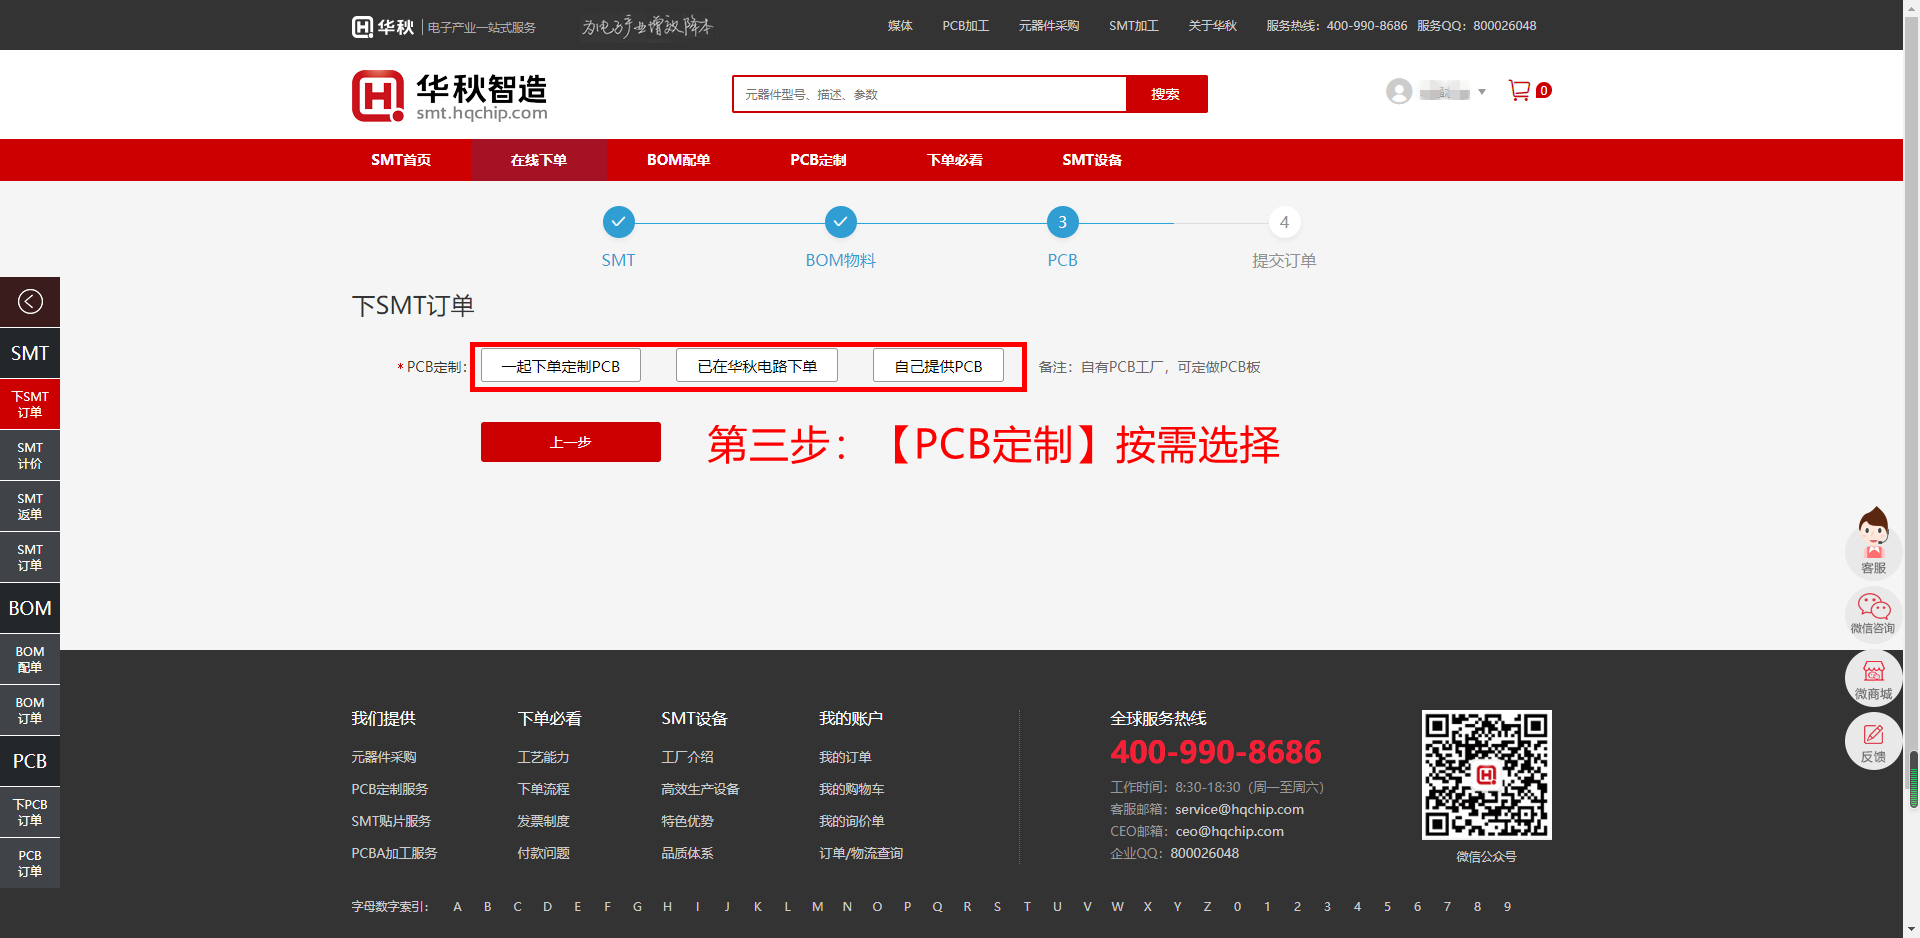This screenshot has height=938, width=1920.
Task: Open the 微商城 micro store icon
Action: pyautogui.click(x=1873, y=678)
